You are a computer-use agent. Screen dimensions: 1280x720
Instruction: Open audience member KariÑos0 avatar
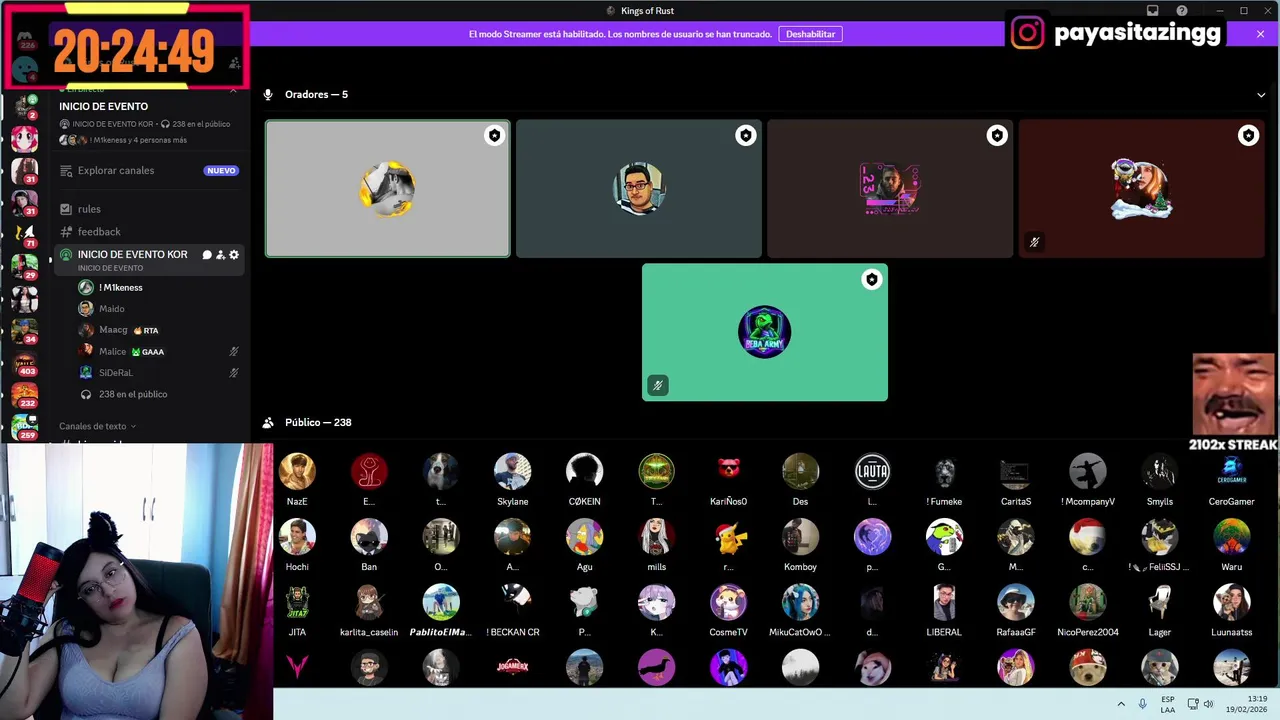click(728, 471)
